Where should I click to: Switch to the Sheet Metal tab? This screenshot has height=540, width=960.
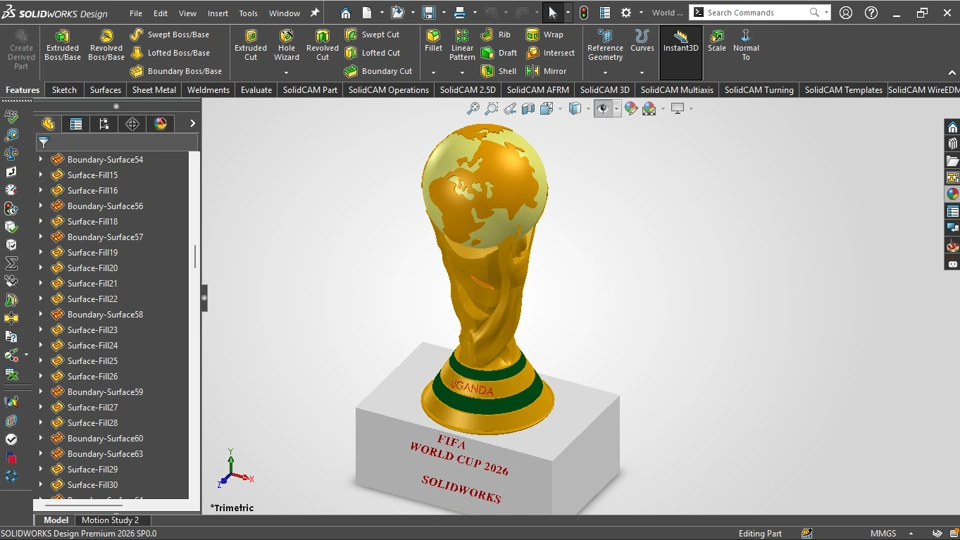click(x=154, y=89)
